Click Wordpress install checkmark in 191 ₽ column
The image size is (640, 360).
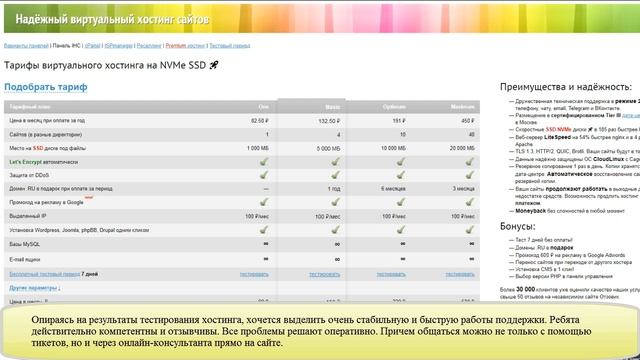401,230
